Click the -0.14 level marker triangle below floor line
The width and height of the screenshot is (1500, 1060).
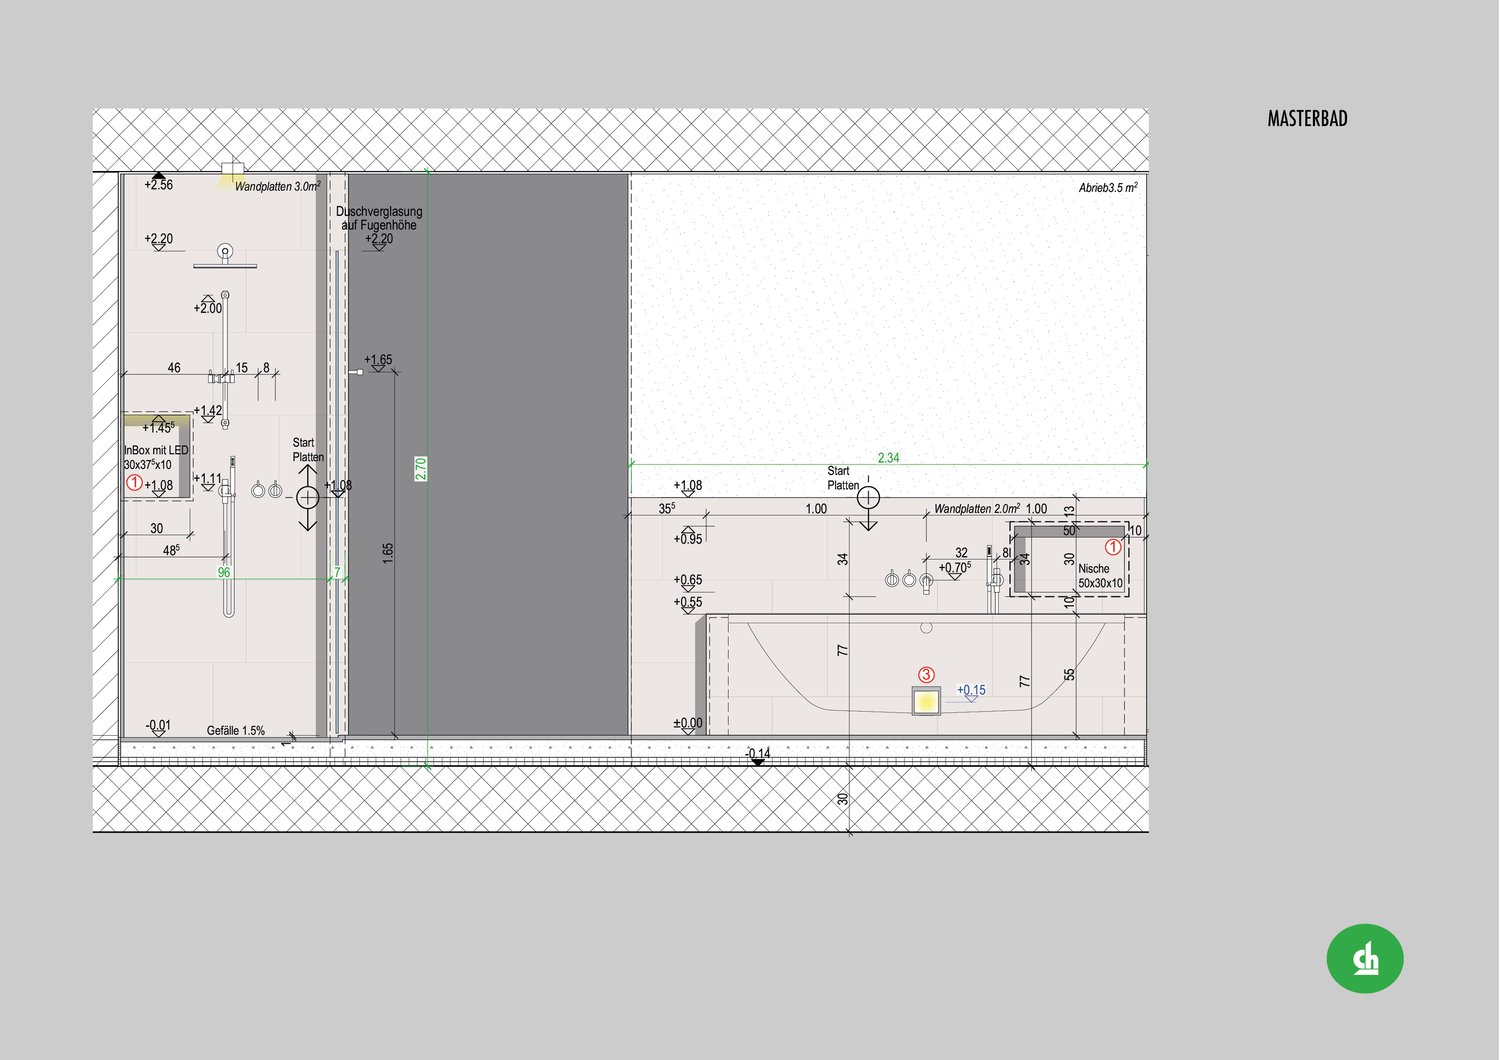[757, 760]
